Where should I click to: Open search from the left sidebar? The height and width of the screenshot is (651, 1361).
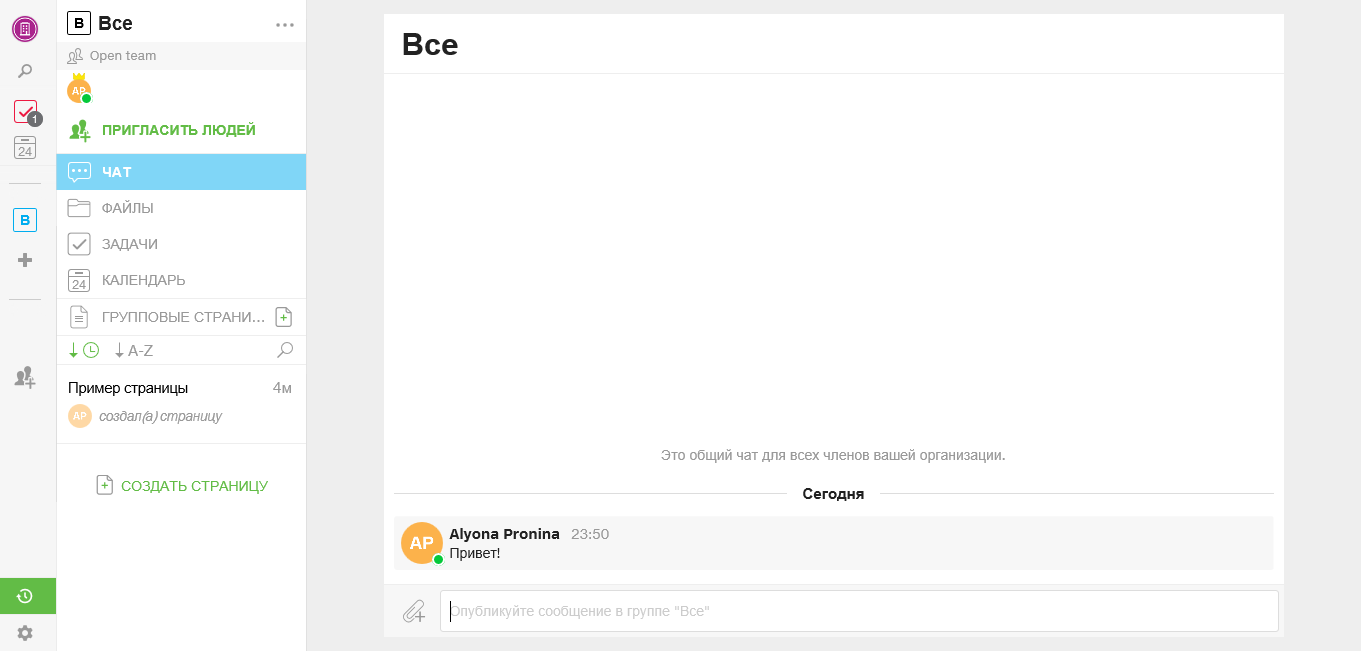click(x=25, y=71)
